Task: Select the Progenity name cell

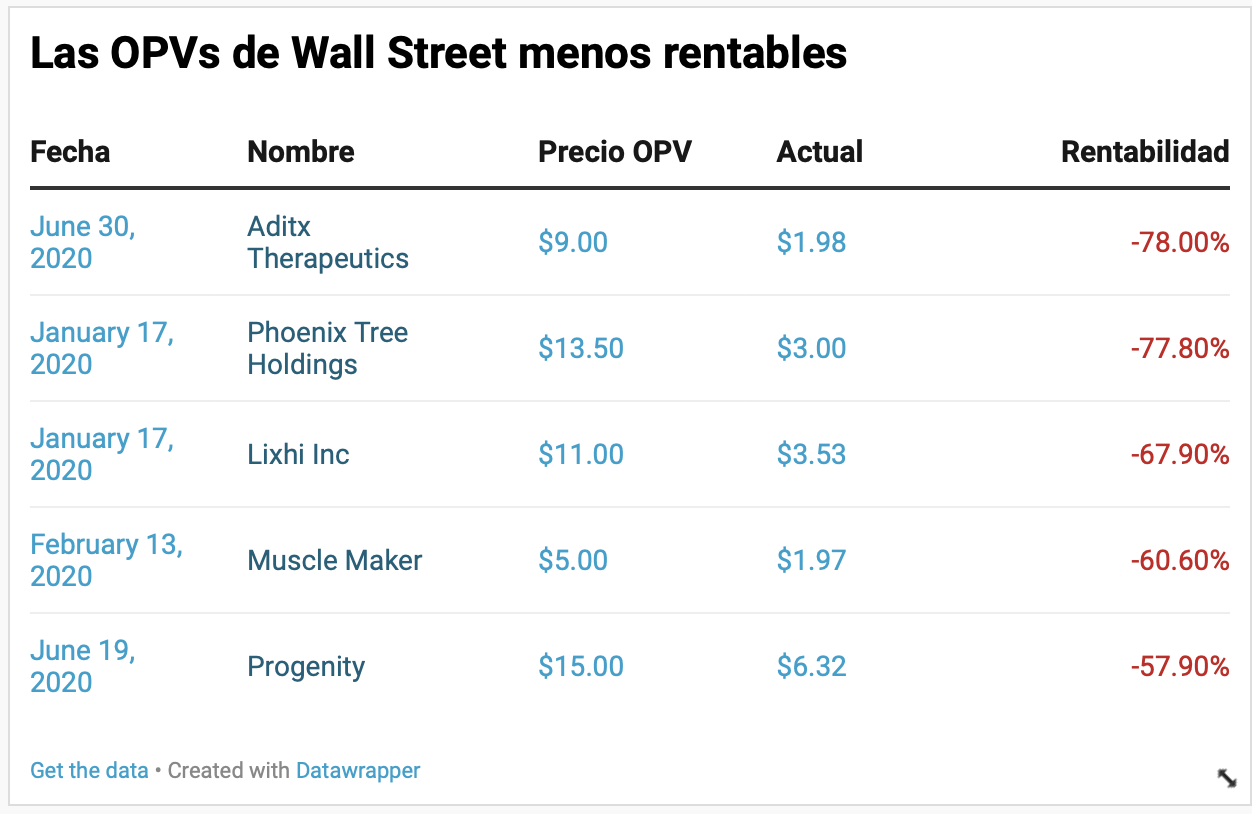Action: point(306,667)
